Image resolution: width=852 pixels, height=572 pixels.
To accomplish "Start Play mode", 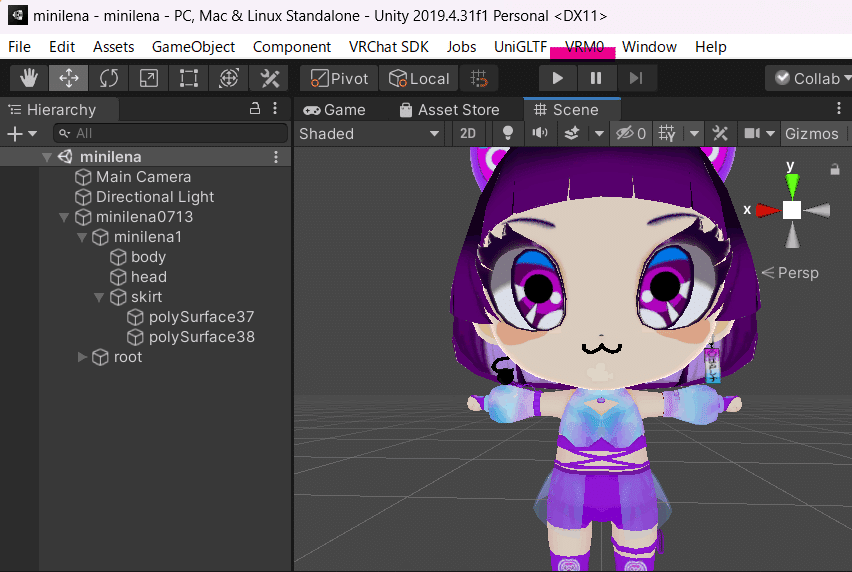I will point(557,79).
